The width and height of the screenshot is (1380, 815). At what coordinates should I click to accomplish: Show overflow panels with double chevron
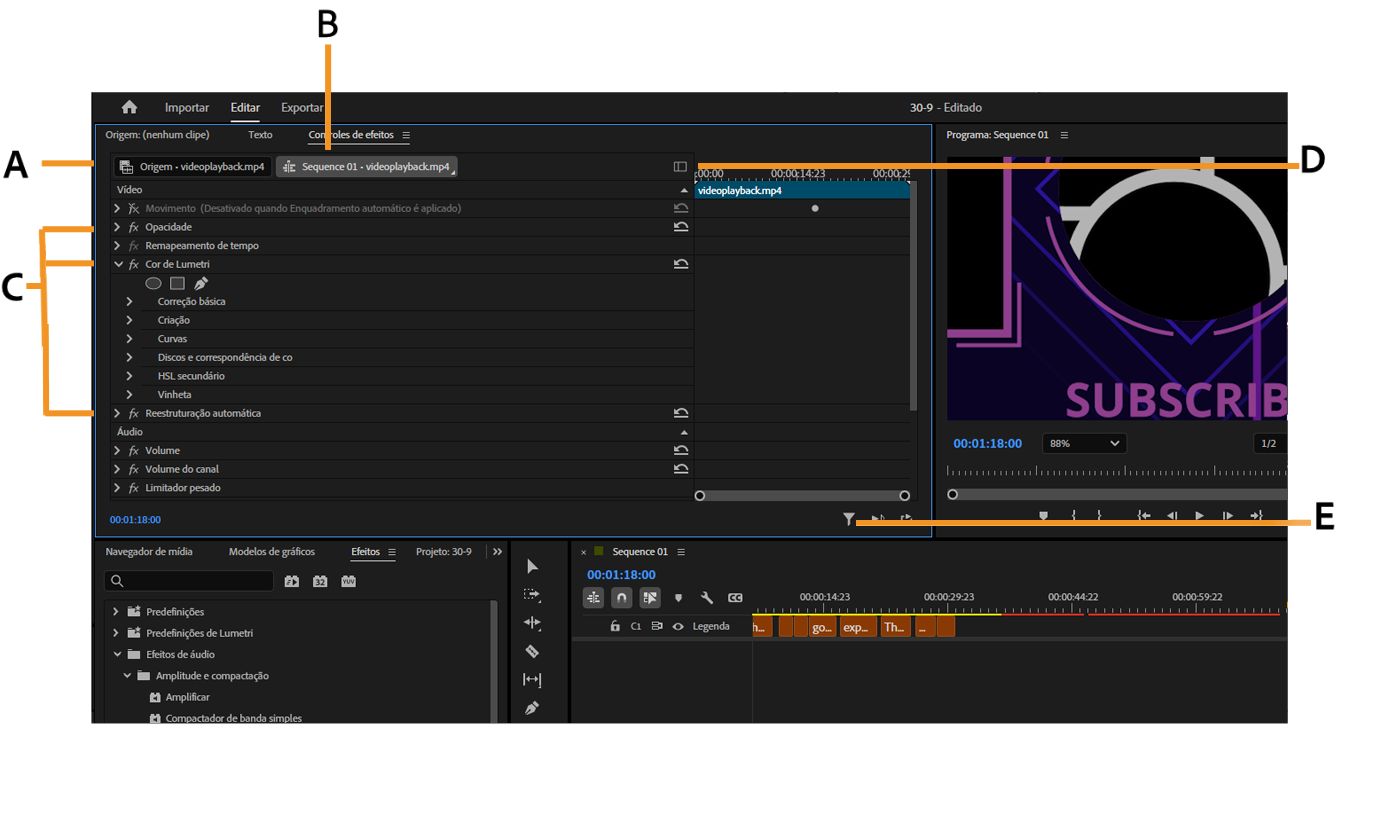point(497,552)
